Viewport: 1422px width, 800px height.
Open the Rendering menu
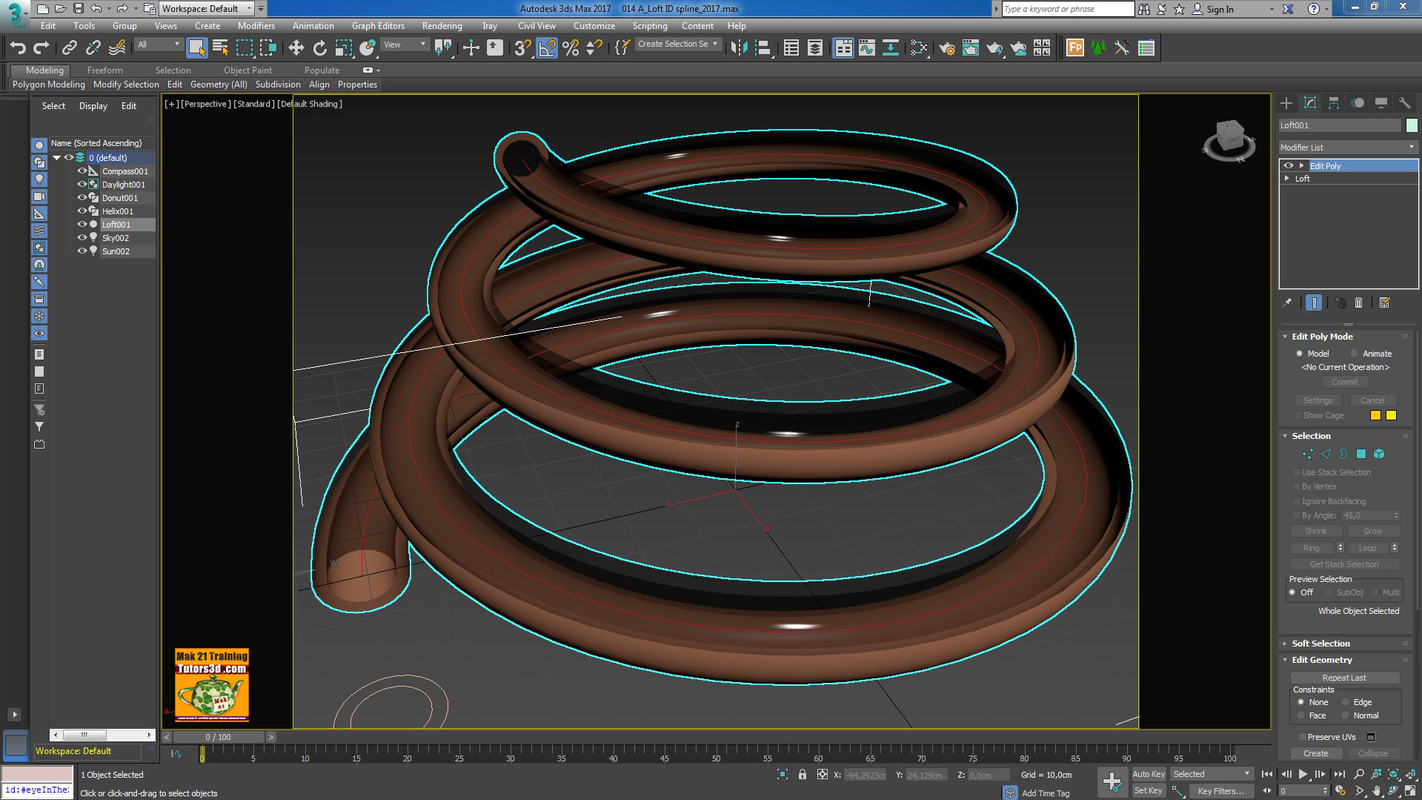tap(440, 25)
